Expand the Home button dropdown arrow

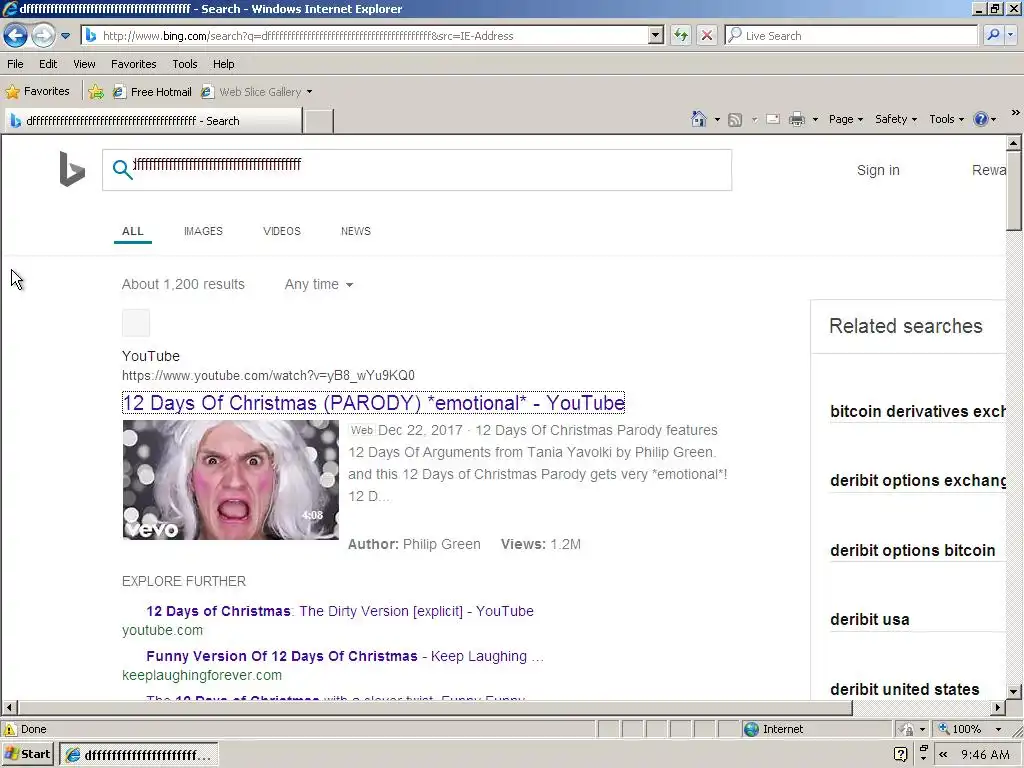click(x=717, y=120)
